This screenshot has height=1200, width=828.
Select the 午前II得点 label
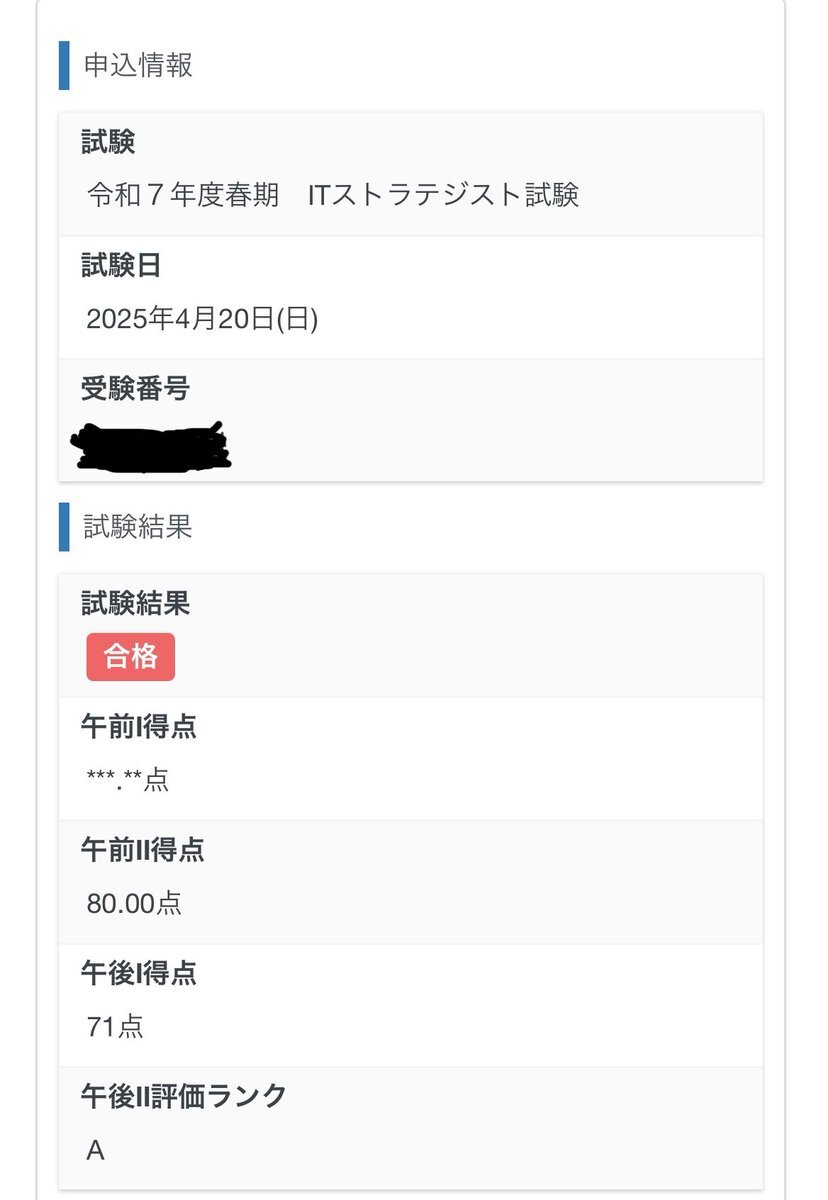click(x=143, y=850)
